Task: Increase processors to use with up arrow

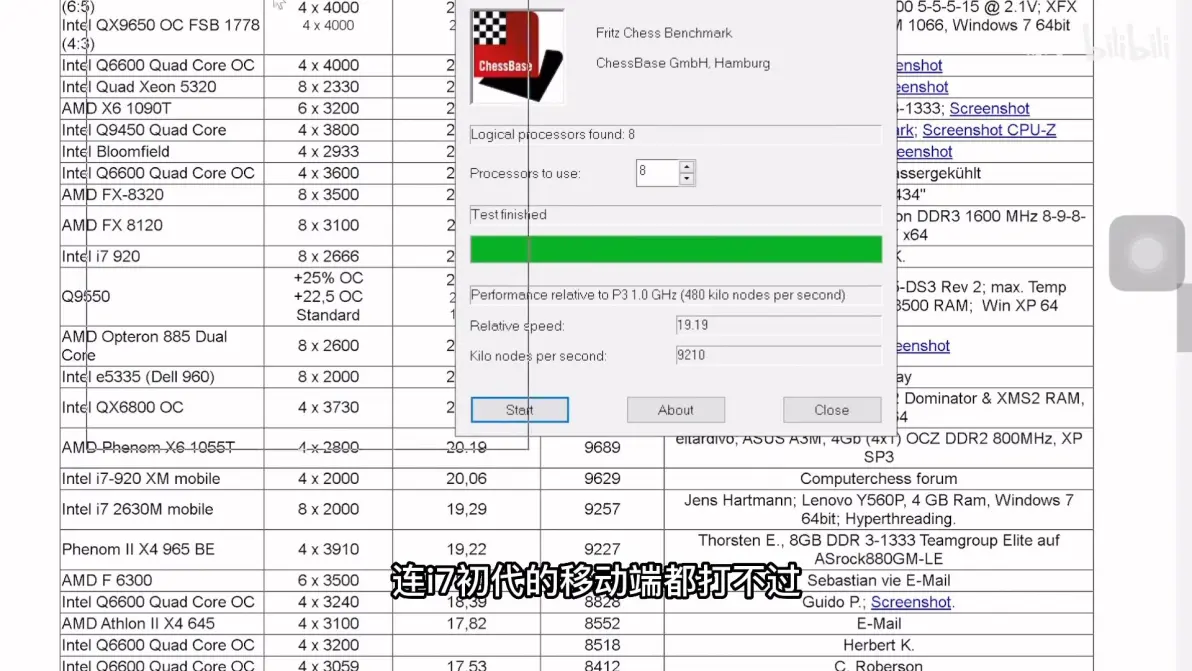Action: 686,166
